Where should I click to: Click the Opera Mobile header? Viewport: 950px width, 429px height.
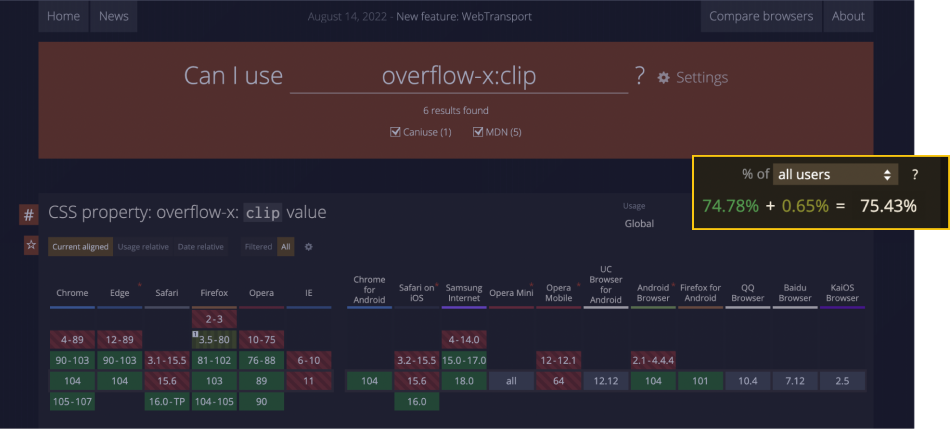pyautogui.click(x=559, y=293)
